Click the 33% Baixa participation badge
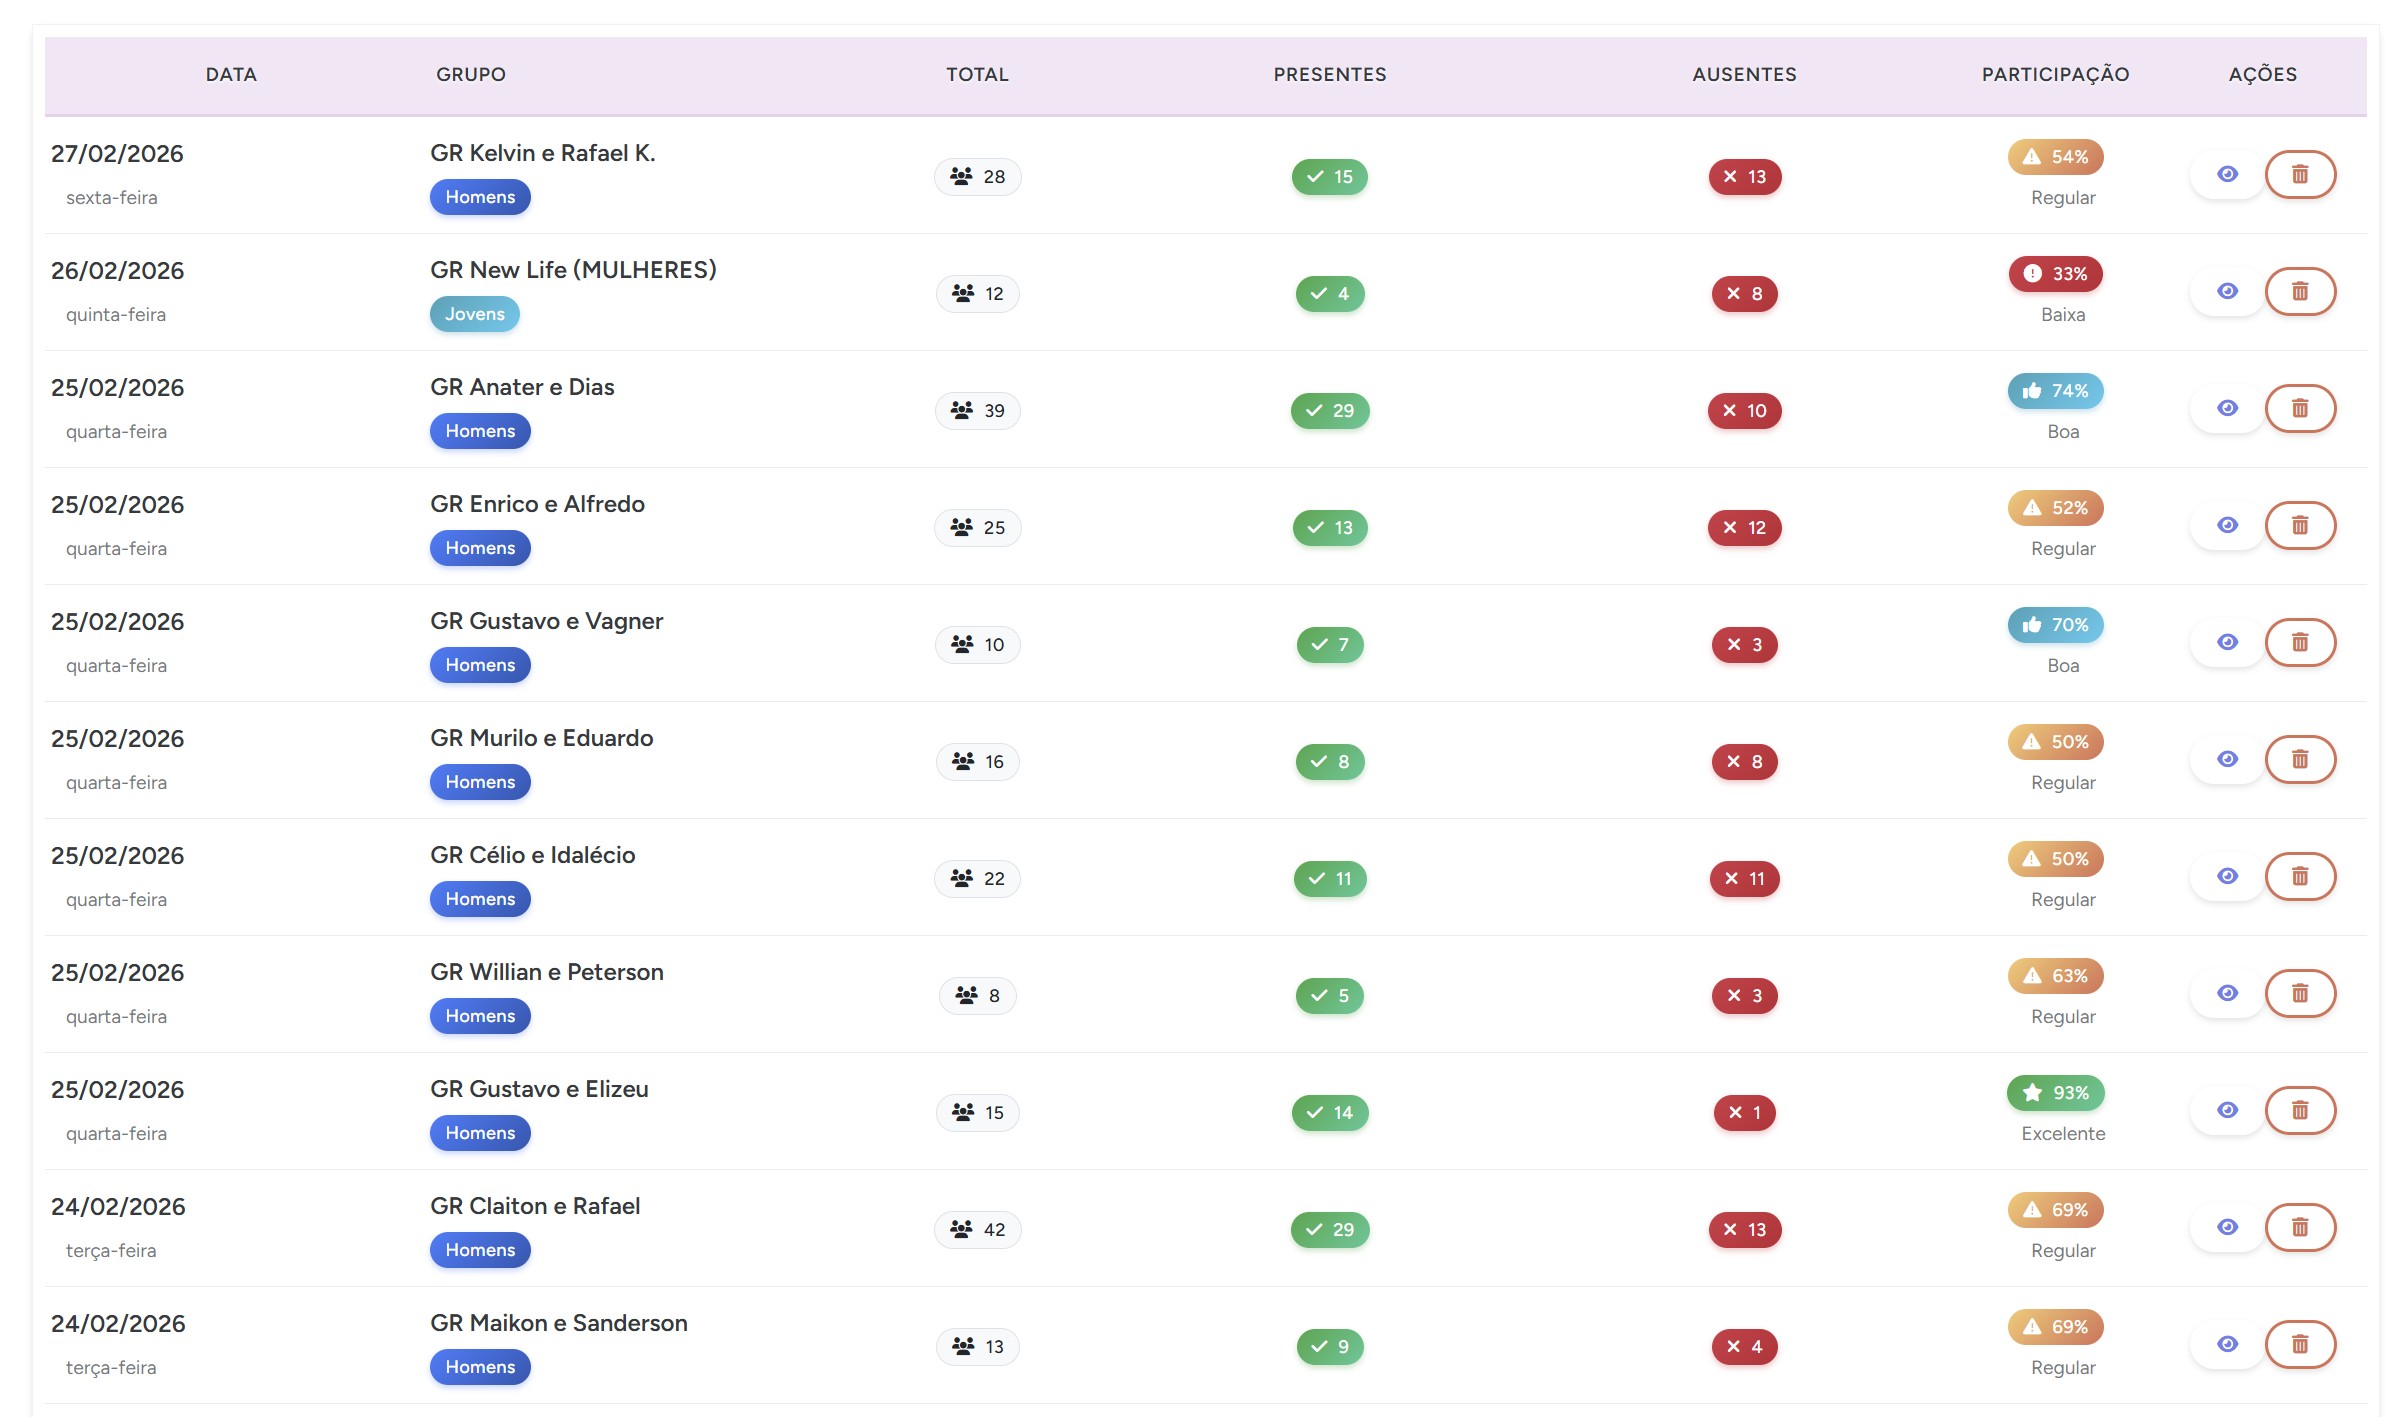The width and height of the screenshot is (2396, 1417). click(2055, 274)
